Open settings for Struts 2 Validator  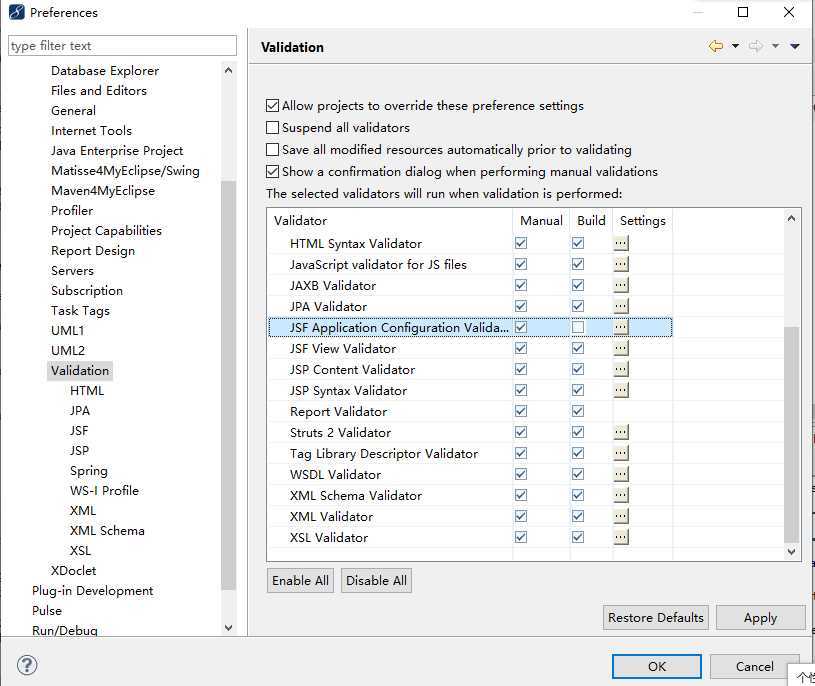(621, 432)
